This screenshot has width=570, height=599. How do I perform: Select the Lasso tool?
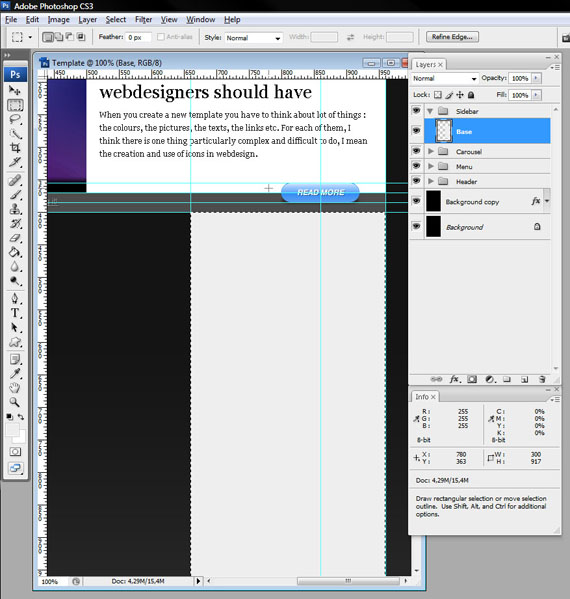click(15, 120)
